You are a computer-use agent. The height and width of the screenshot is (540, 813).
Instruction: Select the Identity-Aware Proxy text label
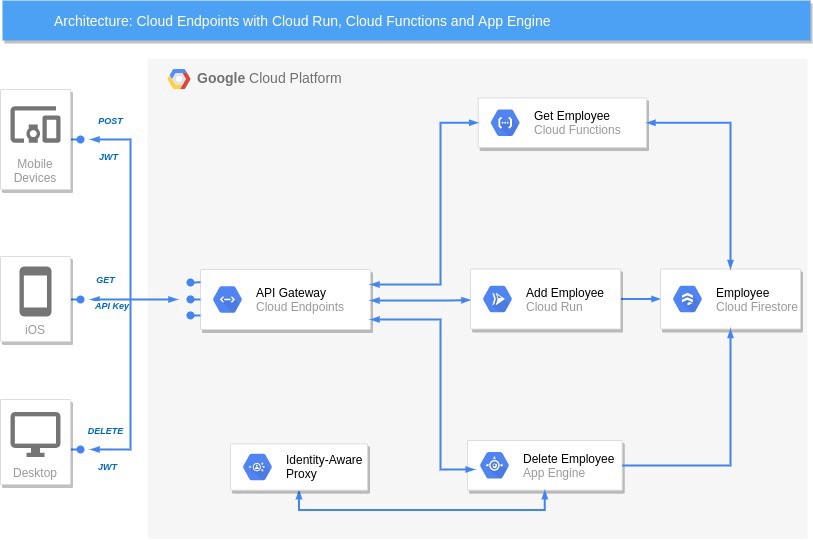[x=324, y=467]
